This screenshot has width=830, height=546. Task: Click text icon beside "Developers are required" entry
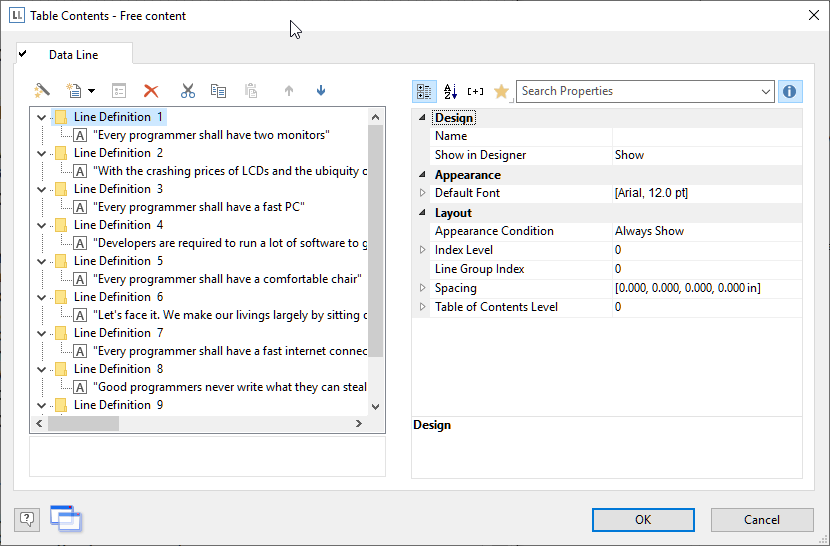[x=80, y=244]
